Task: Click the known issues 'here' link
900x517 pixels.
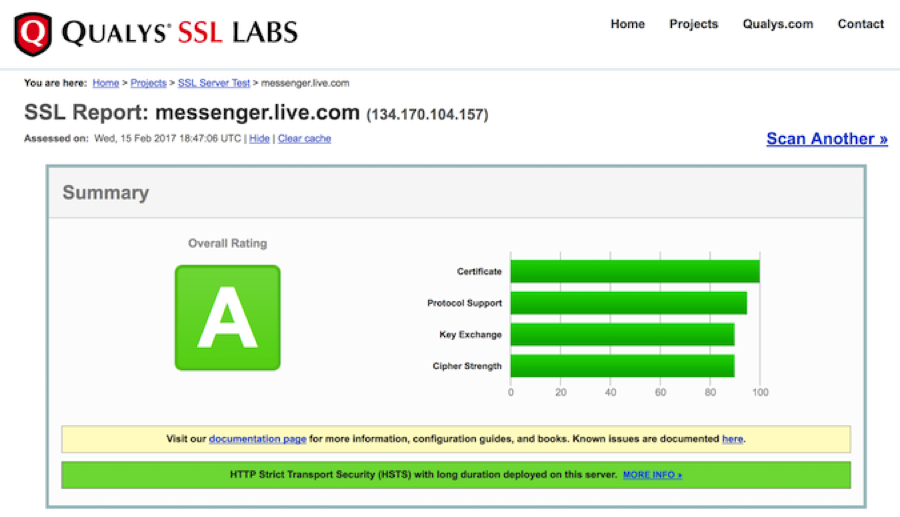Action: [x=732, y=439]
